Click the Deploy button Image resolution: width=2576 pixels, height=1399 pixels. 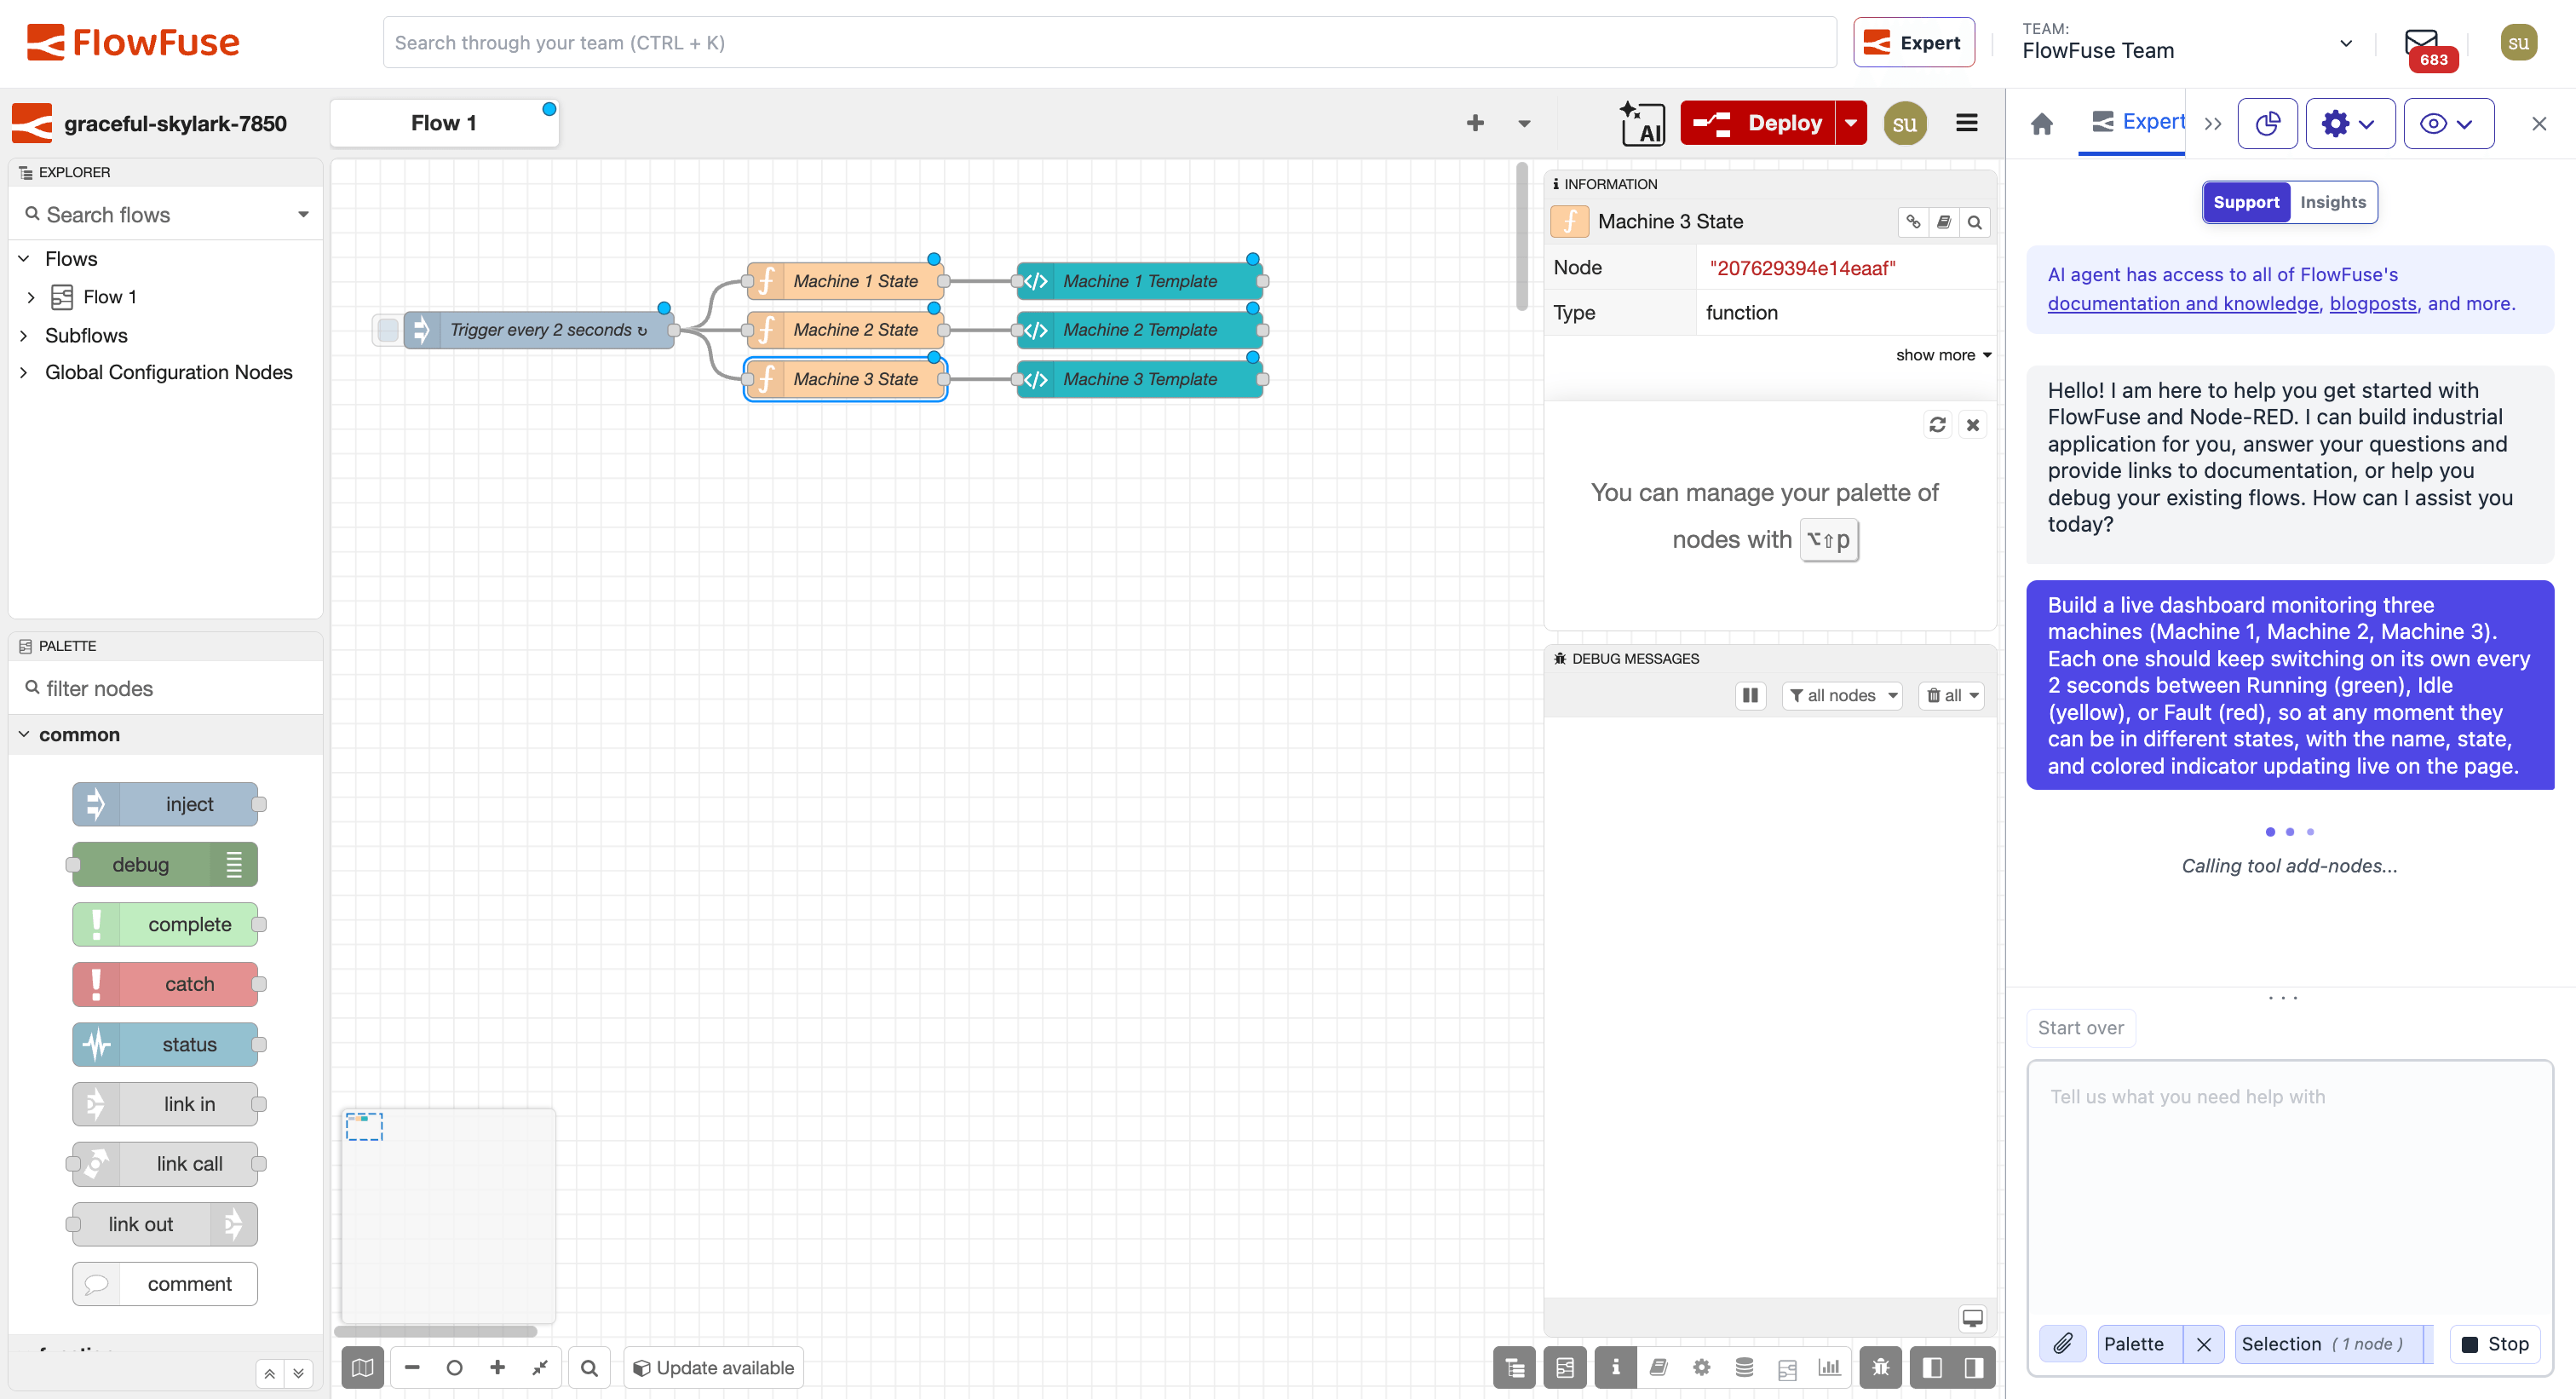pos(1758,123)
